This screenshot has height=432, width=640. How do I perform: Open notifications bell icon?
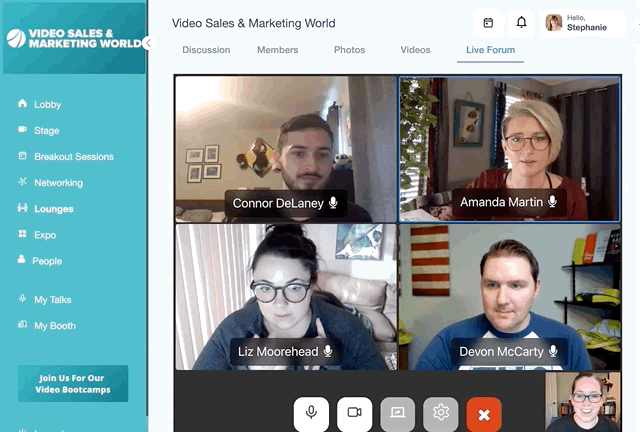coord(521,22)
